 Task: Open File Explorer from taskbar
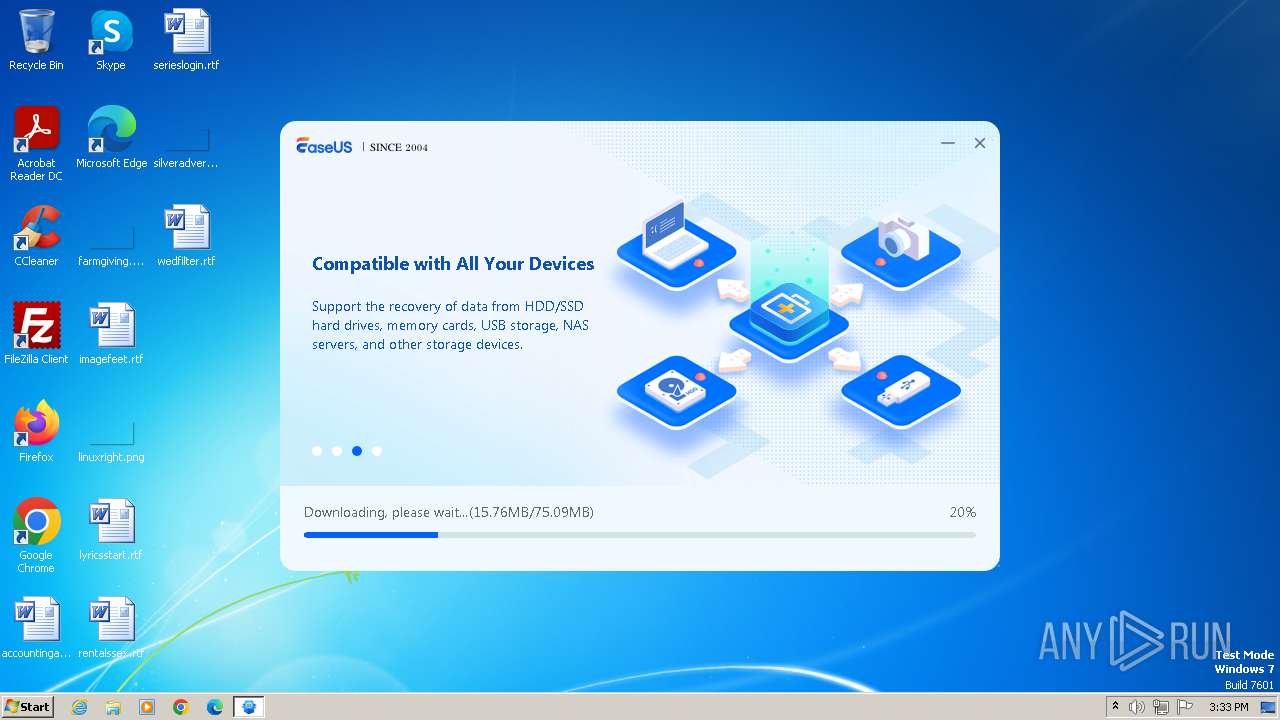pos(113,707)
